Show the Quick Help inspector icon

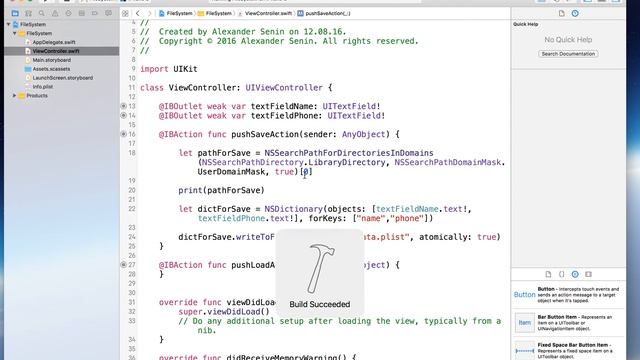coord(575,13)
